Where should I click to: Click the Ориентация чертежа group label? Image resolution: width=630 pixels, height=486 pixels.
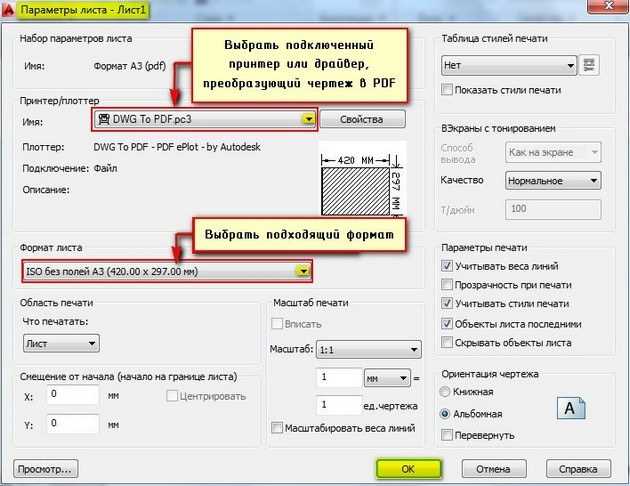[x=490, y=374]
